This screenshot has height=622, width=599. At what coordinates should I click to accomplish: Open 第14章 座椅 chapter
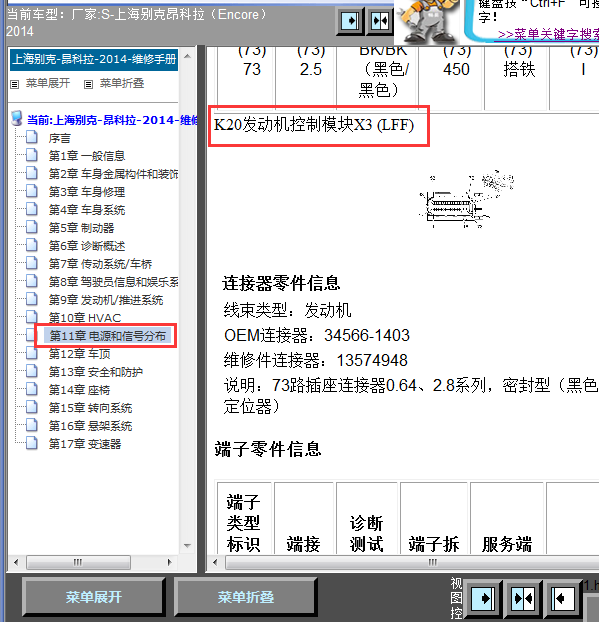point(79,390)
